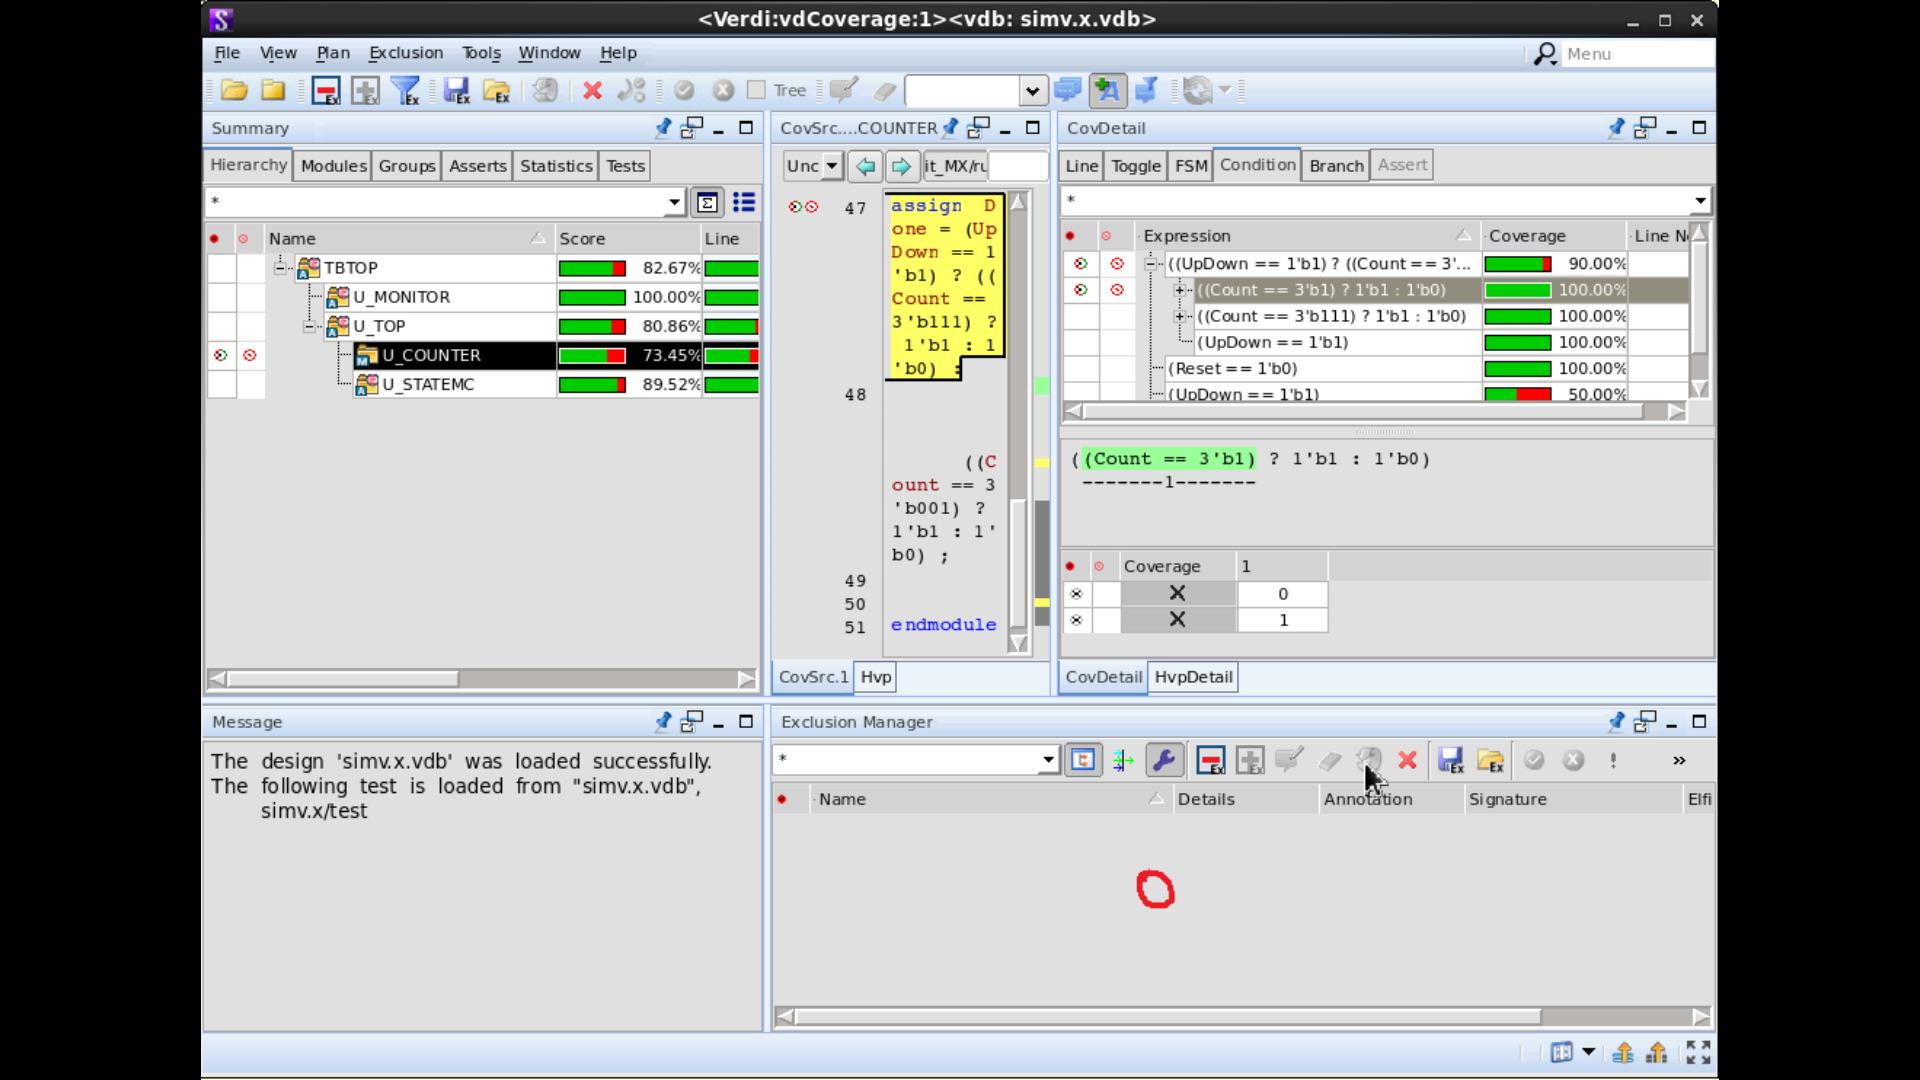Click the reload icon in main toolbar
The height and width of the screenshot is (1080, 1920).
click(x=1197, y=91)
